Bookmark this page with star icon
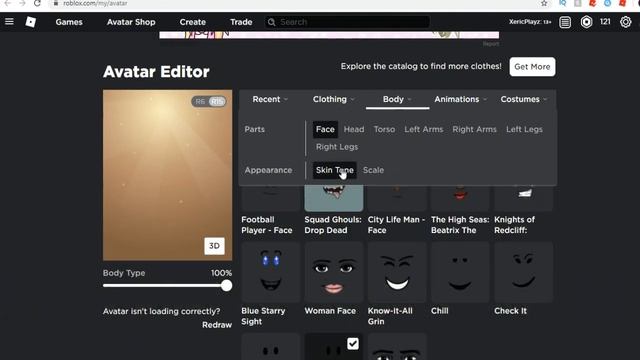 coord(544,3)
